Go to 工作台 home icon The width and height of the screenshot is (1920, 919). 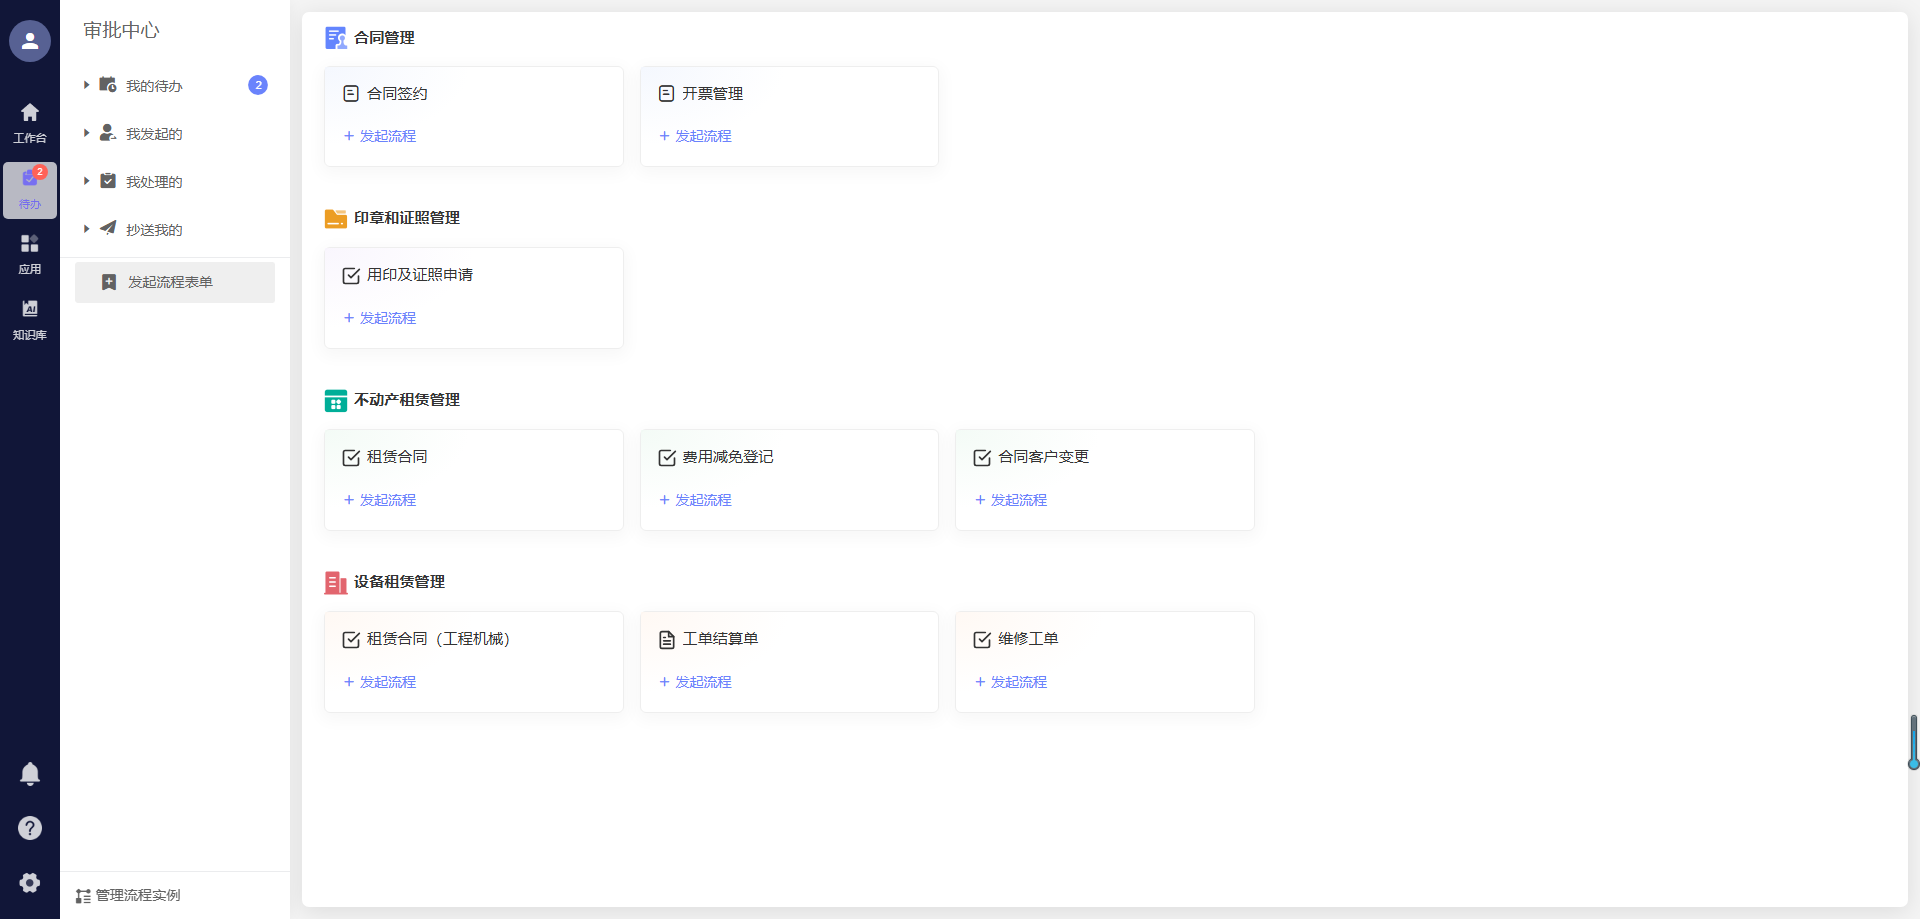pyautogui.click(x=30, y=122)
